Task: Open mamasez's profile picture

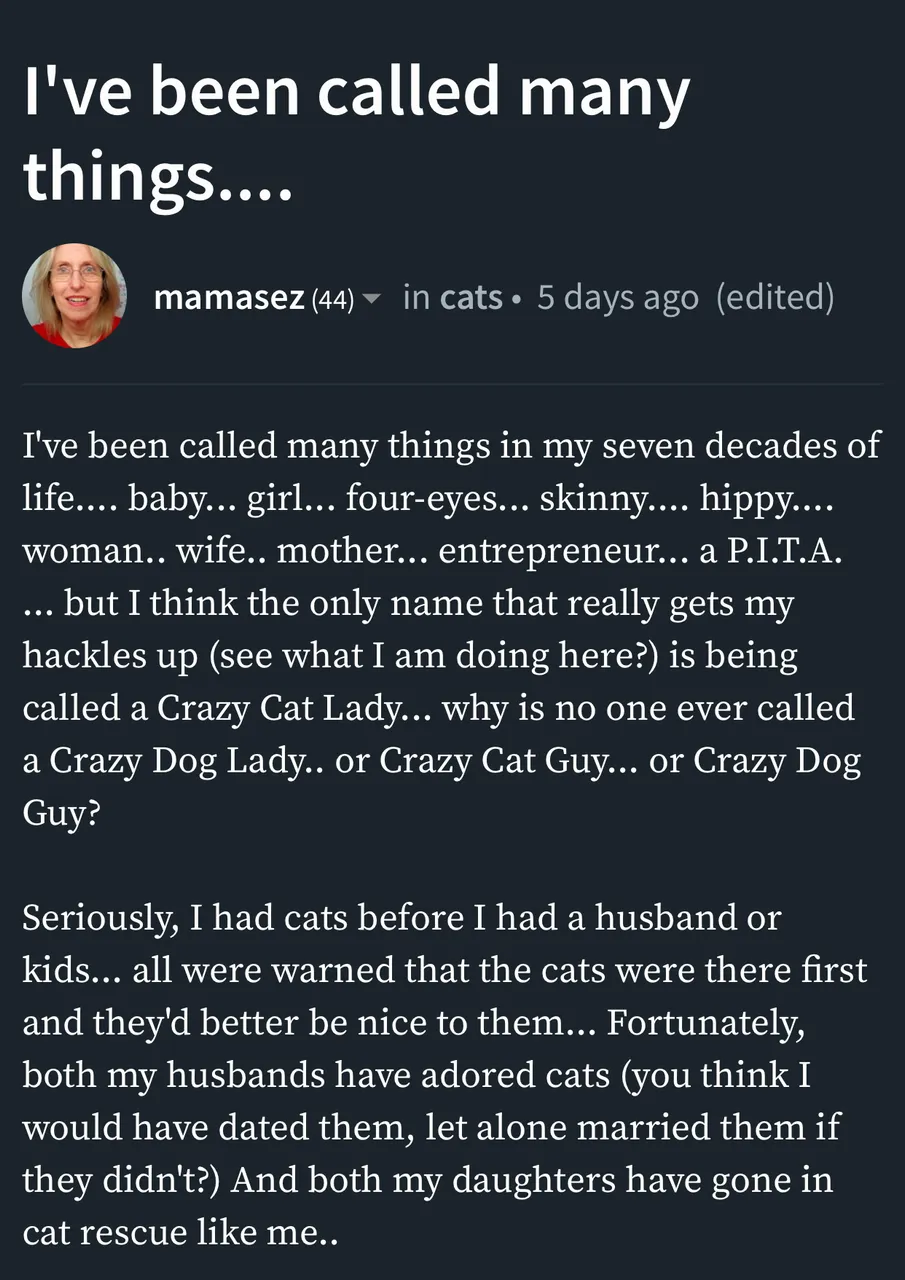Action: pos(74,296)
